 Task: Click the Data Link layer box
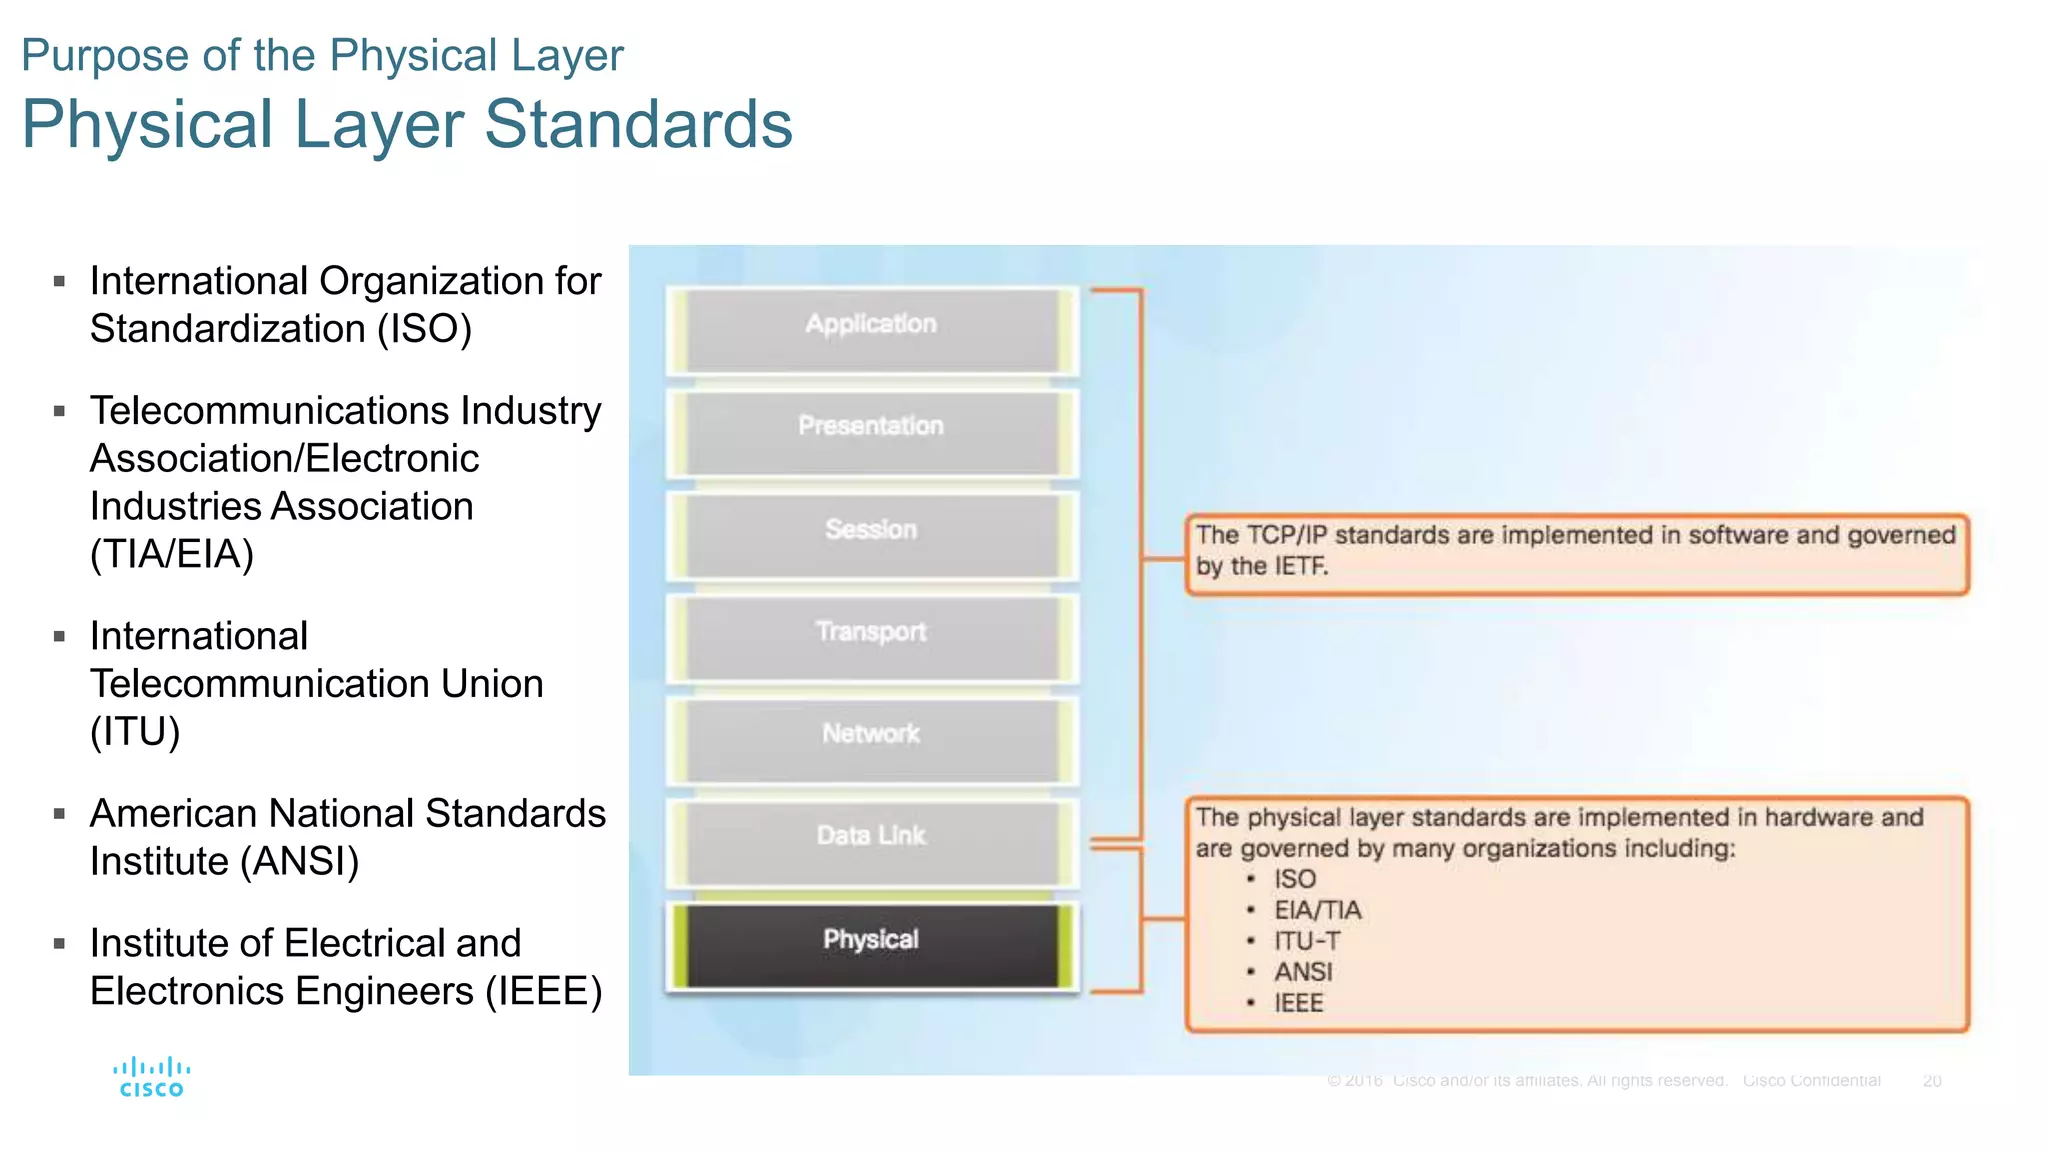871,841
